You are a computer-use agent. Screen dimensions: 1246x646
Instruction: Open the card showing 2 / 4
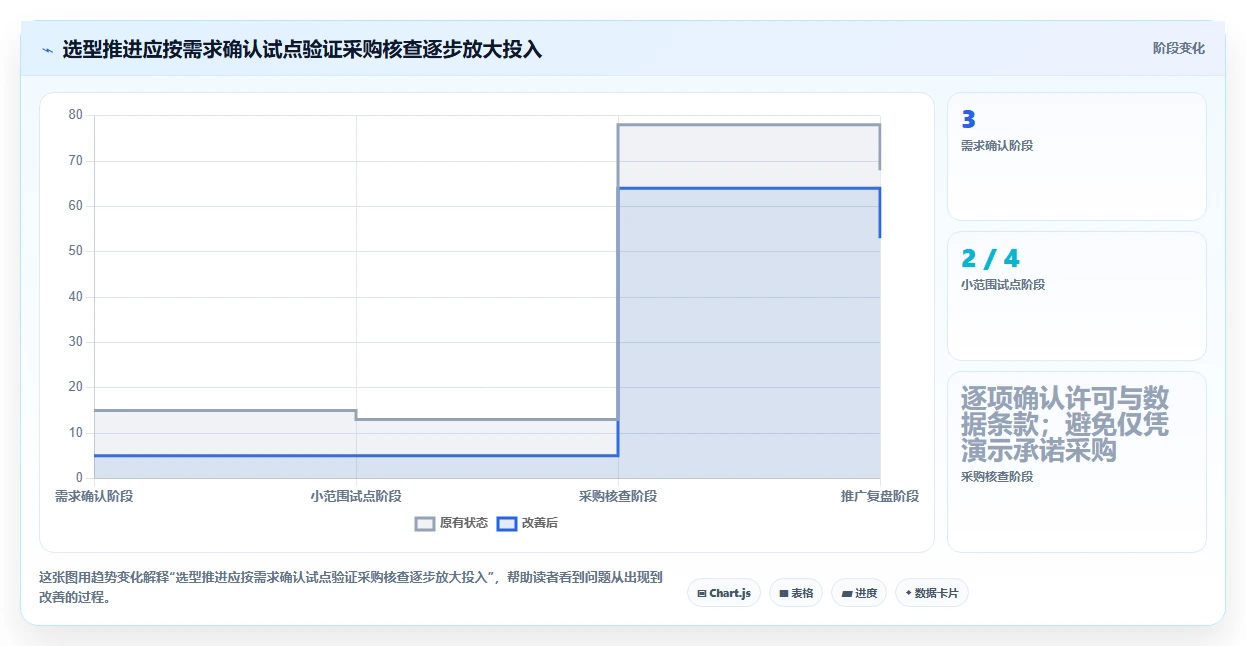tap(1077, 296)
